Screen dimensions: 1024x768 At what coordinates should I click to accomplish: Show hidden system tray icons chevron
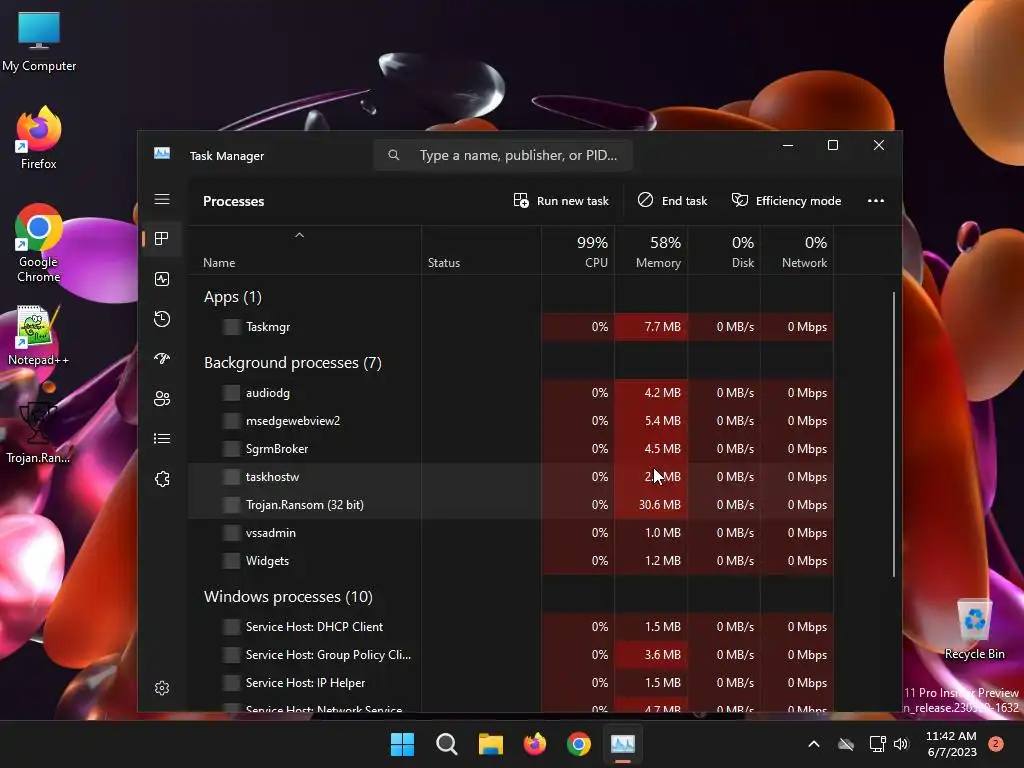pyautogui.click(x=814, y=744)
